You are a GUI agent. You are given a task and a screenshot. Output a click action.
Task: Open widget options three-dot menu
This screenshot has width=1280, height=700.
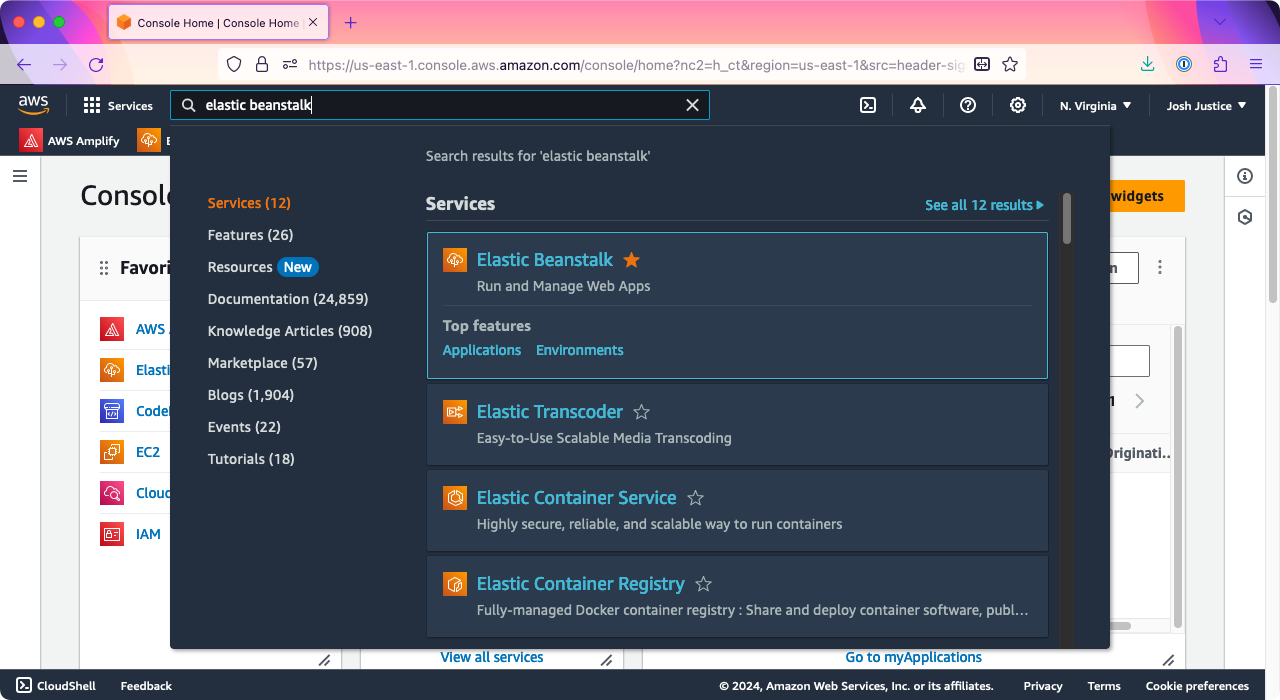point(1160,267)
